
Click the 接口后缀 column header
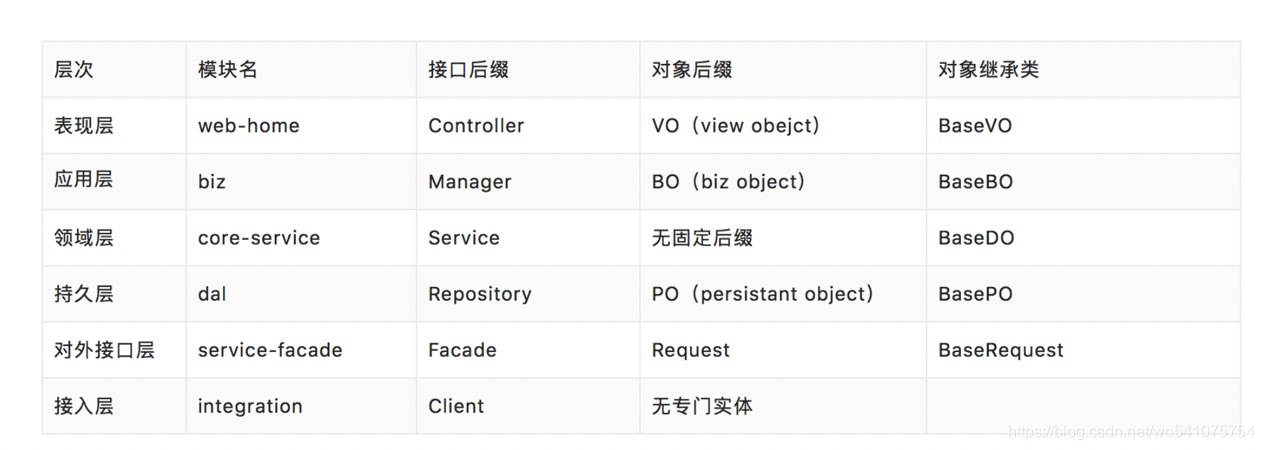(x=528, y=70)
